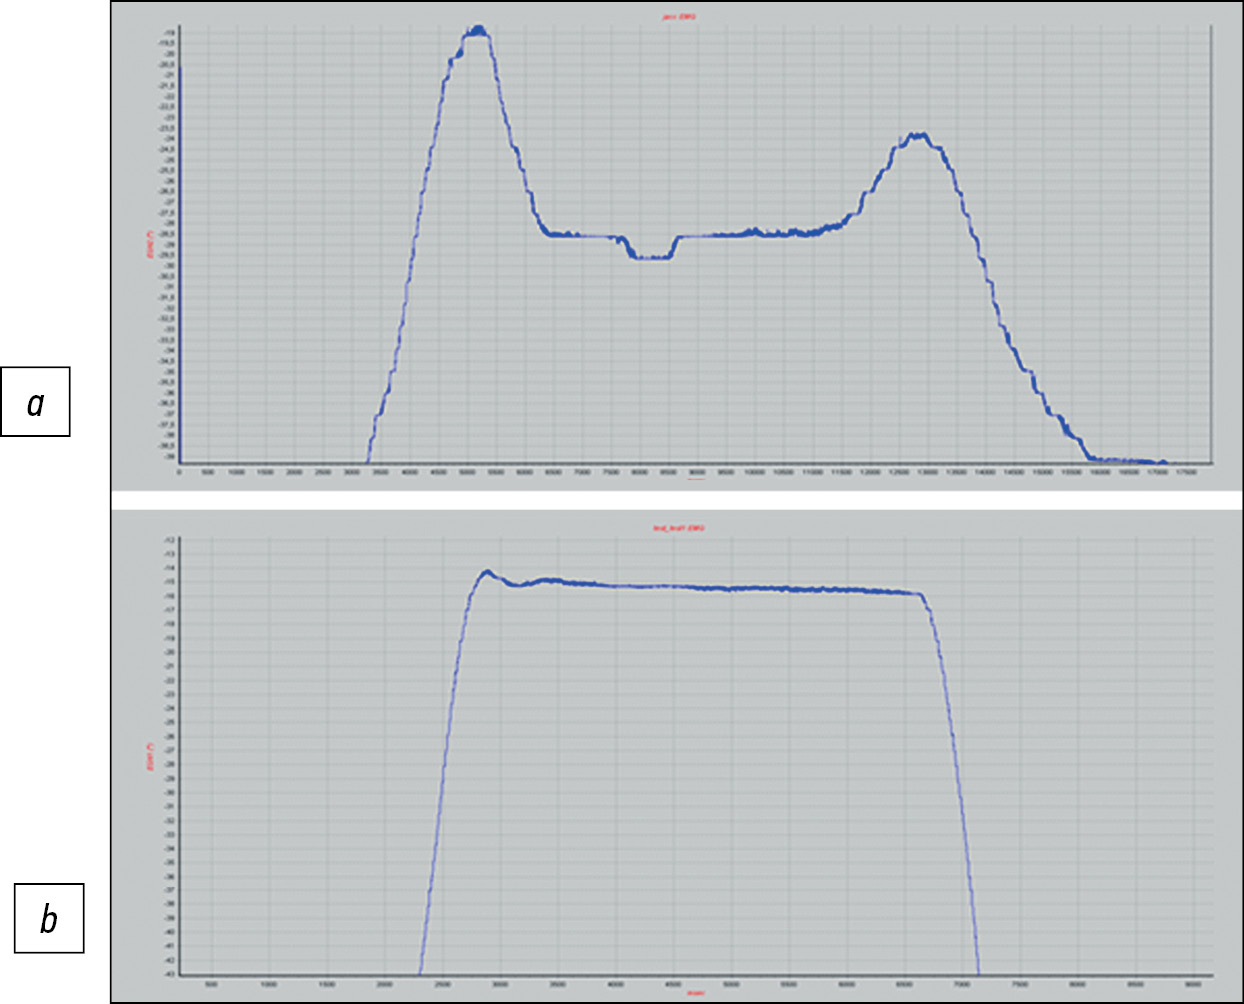This screenshot has width=1244, height=1004.
Task: Click the red x-axis label under the top chart
Action: pyautogui.click(x=696, y=479)
